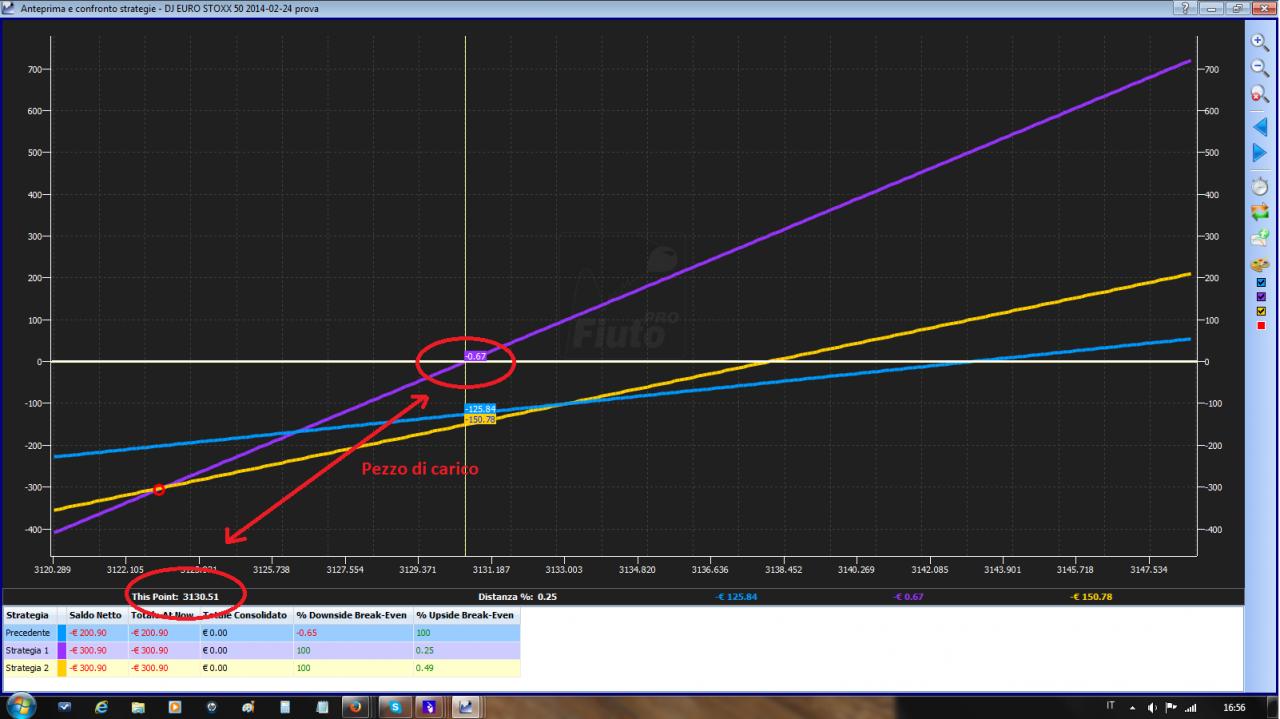
Task: Toggle the yellow strategy line checkbox
Action: 1260,311
